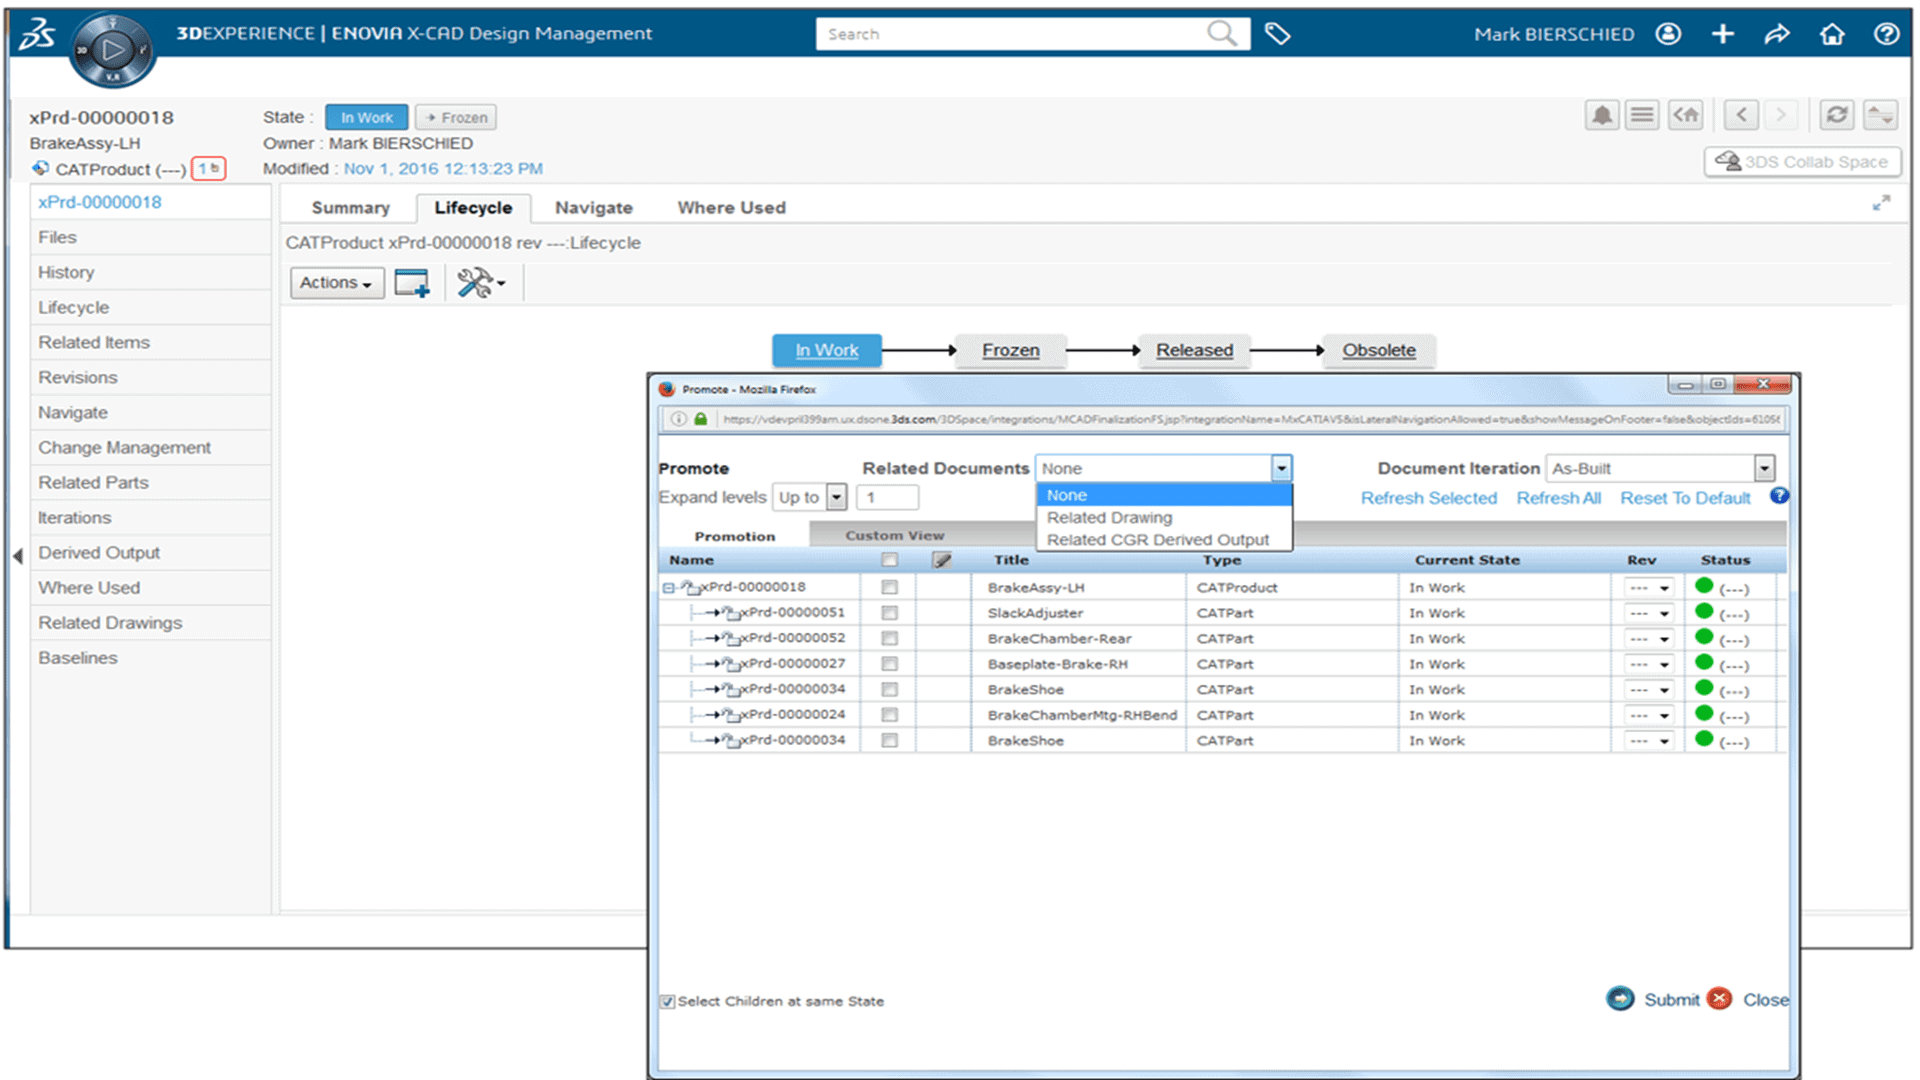Click green status dot of SlackAdjuster row
The width and height of the screenshot is (1920, 1080).
[x=1704, y=612]
